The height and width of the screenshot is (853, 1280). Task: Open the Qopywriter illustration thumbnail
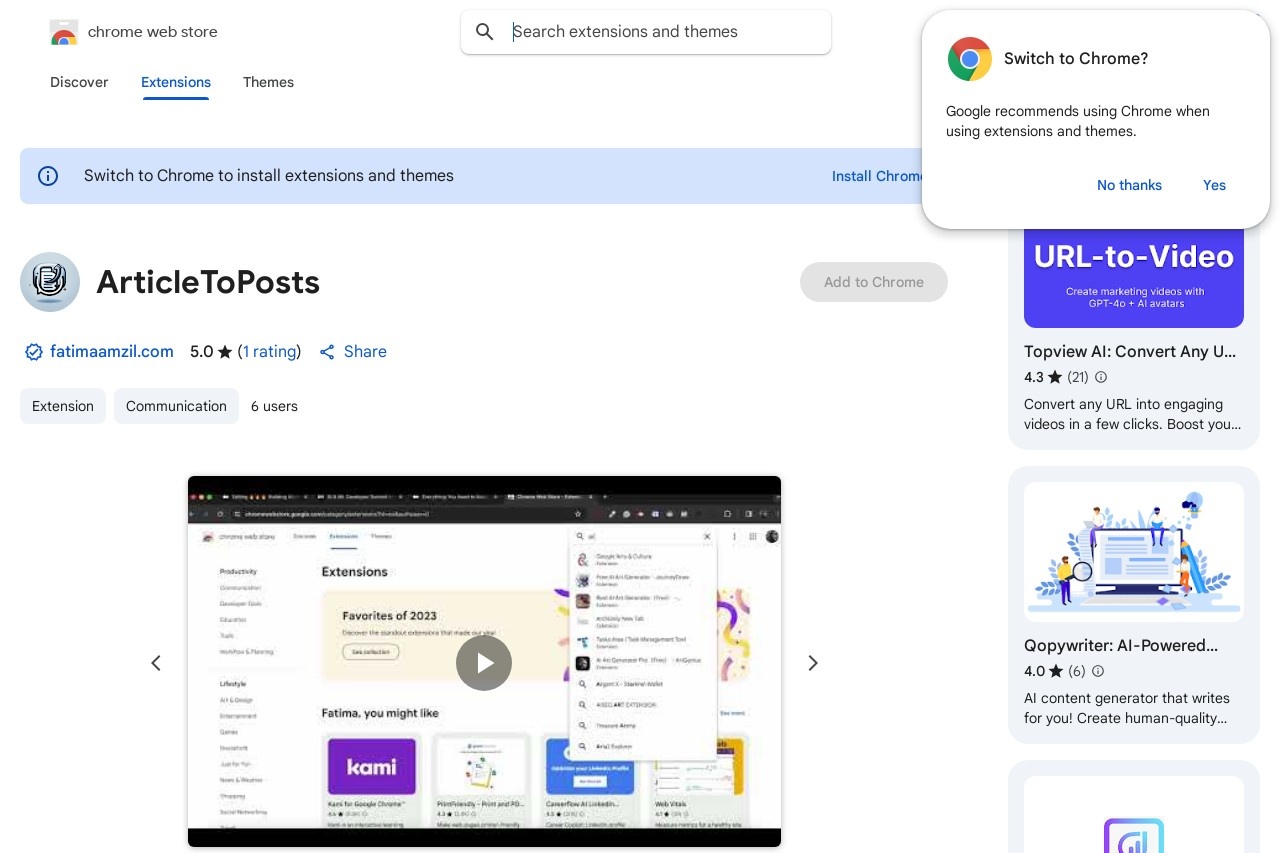point(1134,552)
